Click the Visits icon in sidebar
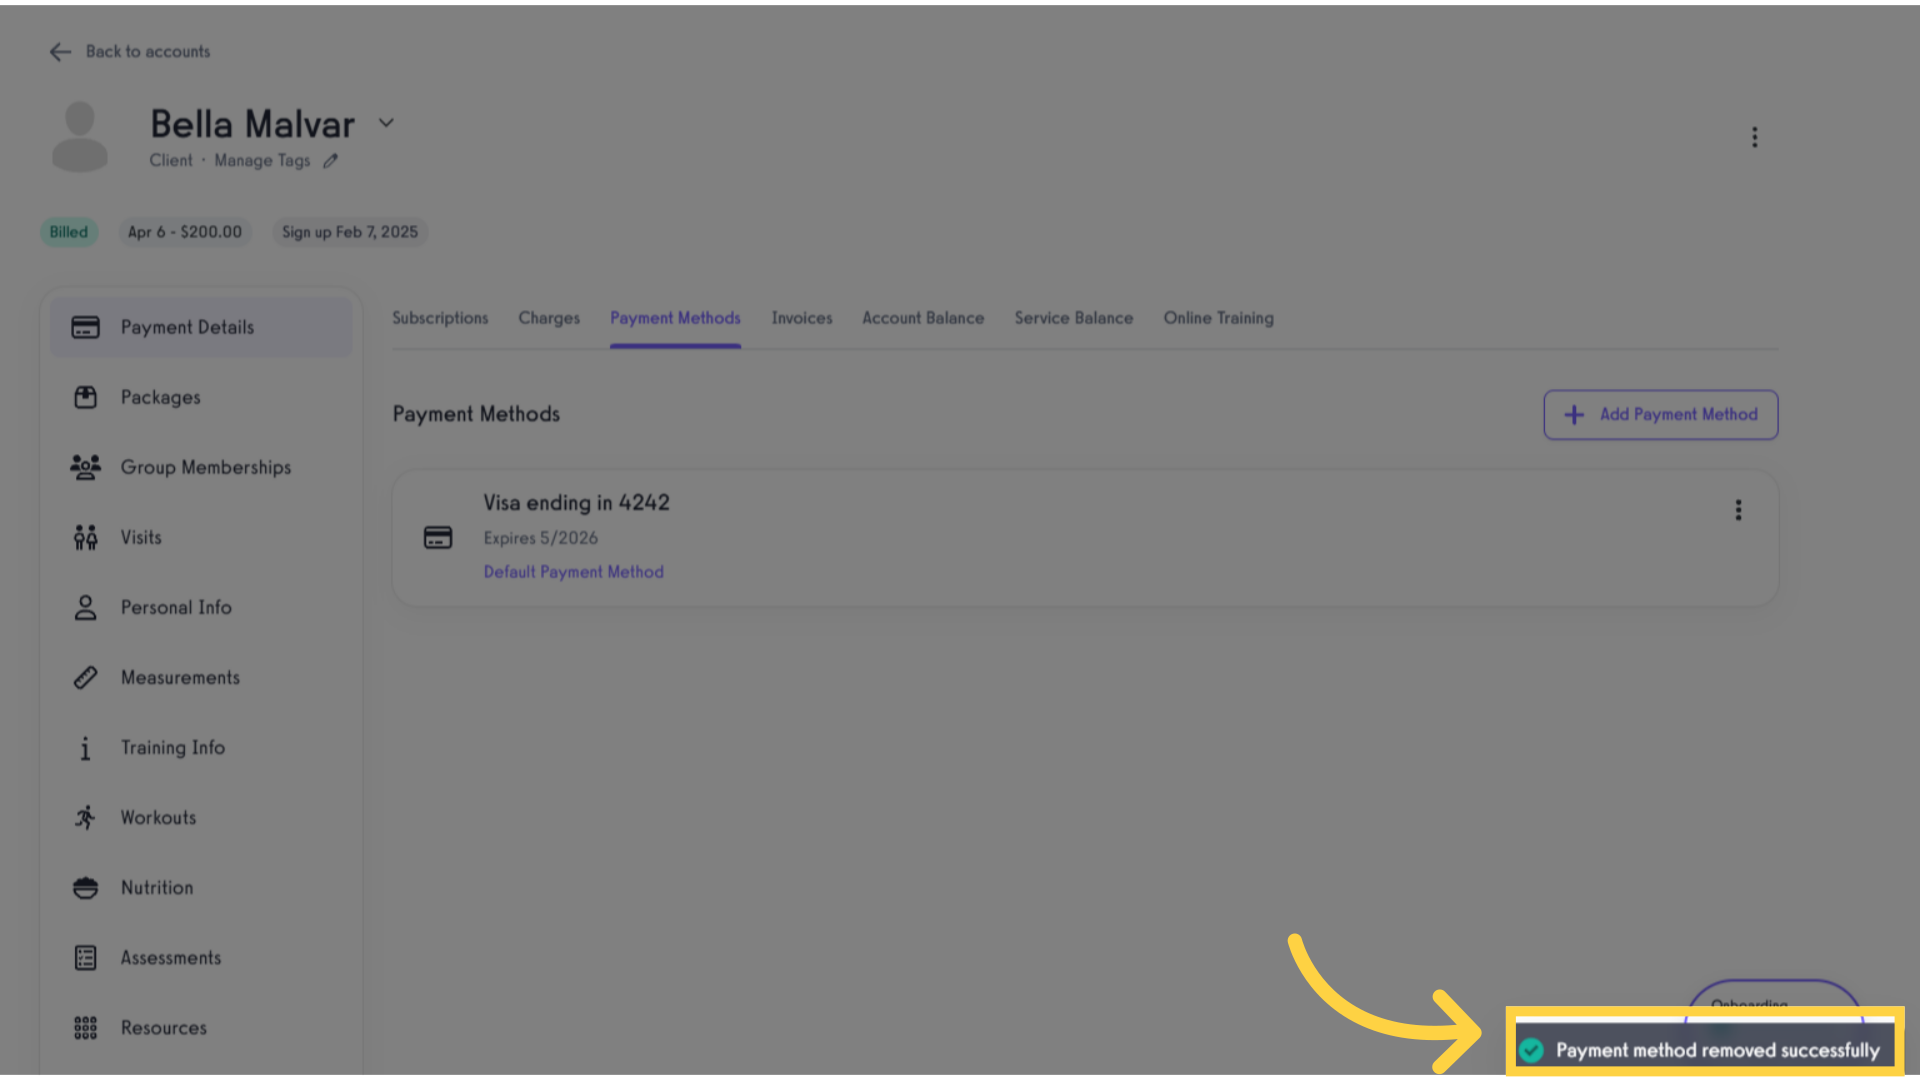 coord(86,537)
